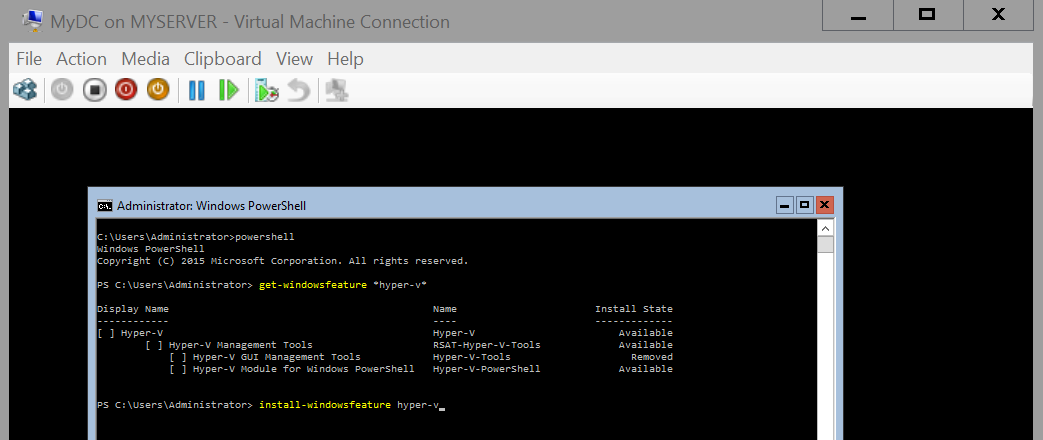The height and width of the screenshot is (440, 1043).
Task: Open the View menu
Action: pos(294,59)
